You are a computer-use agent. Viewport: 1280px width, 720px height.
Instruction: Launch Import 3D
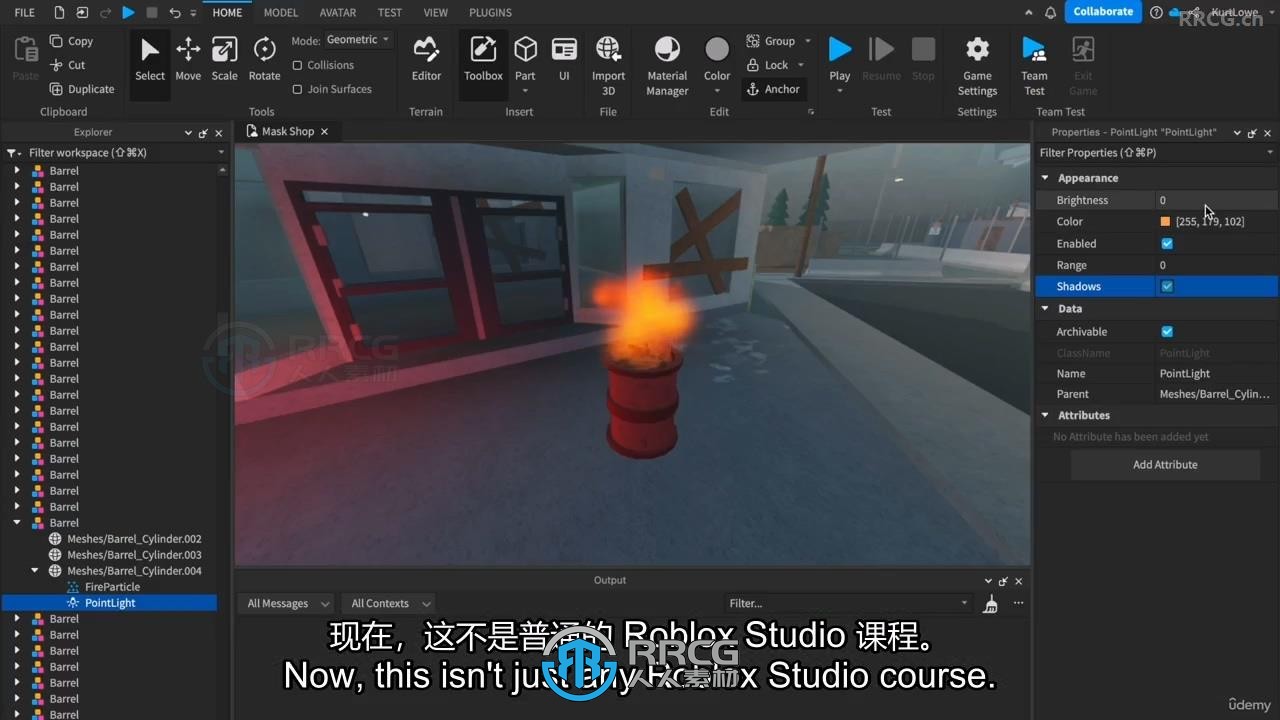(608, 66)
